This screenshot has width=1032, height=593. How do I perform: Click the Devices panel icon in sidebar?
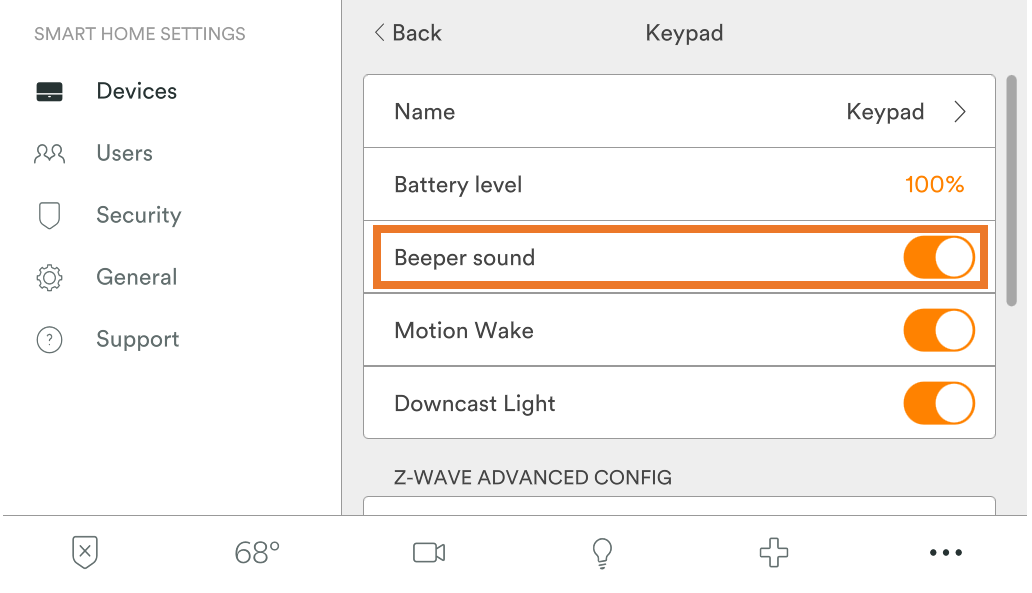pos(49,92)
